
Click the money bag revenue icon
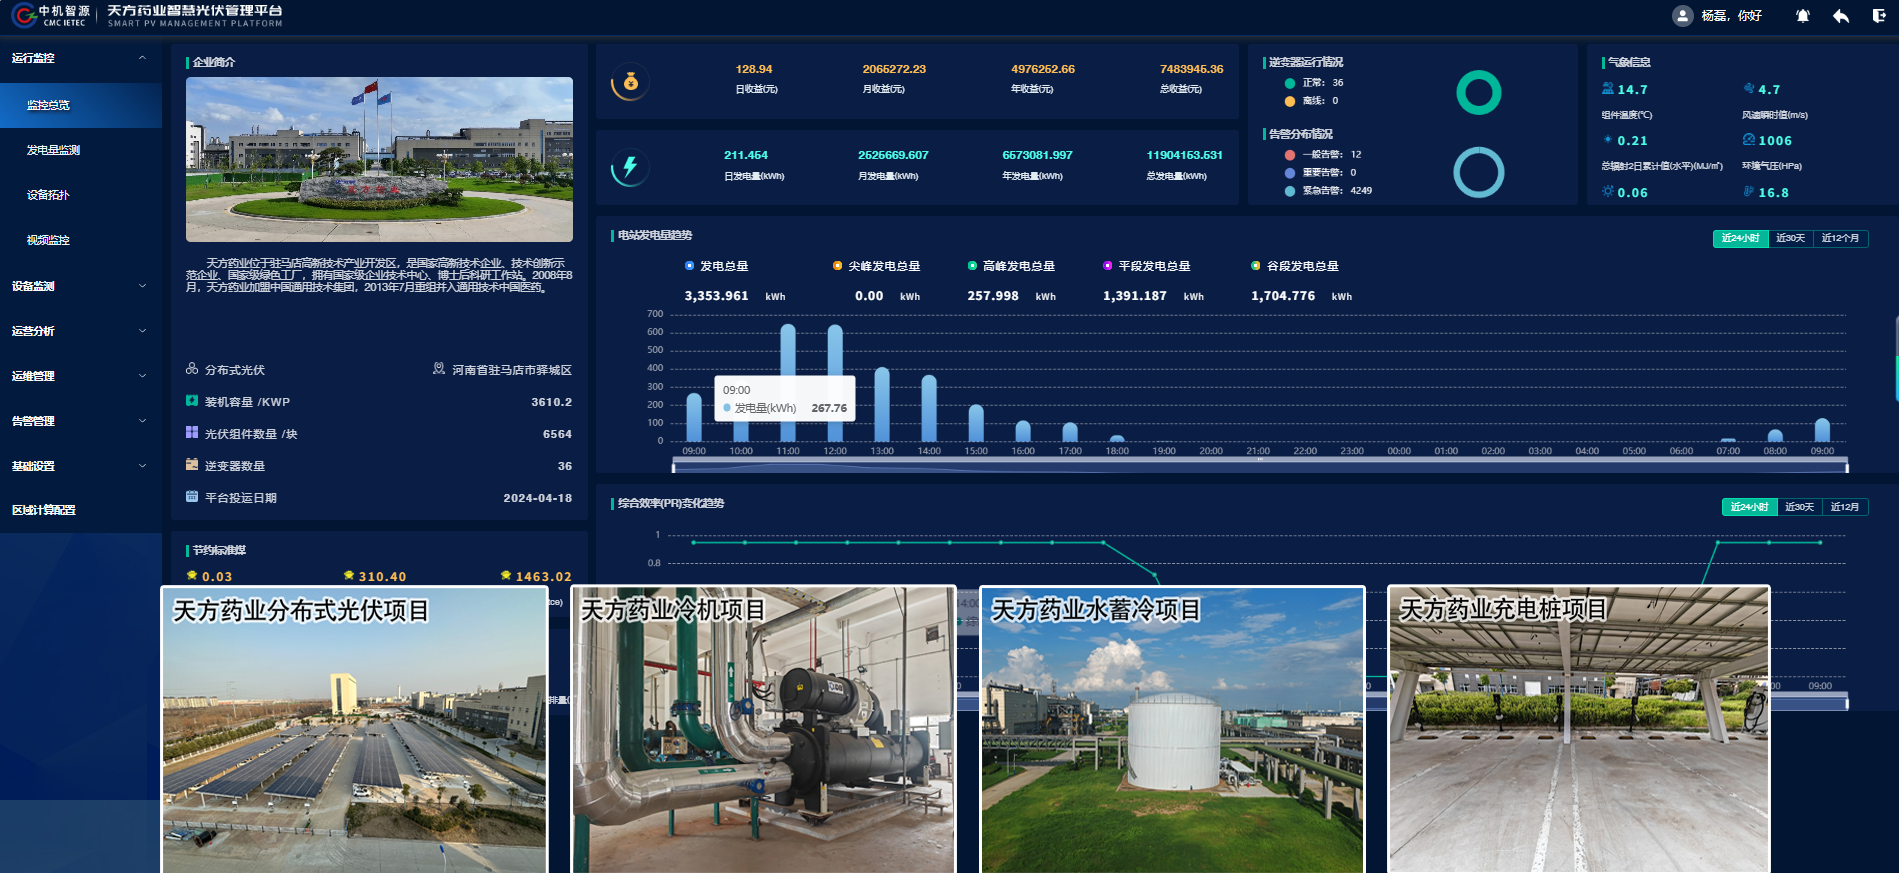pos(630,82)
